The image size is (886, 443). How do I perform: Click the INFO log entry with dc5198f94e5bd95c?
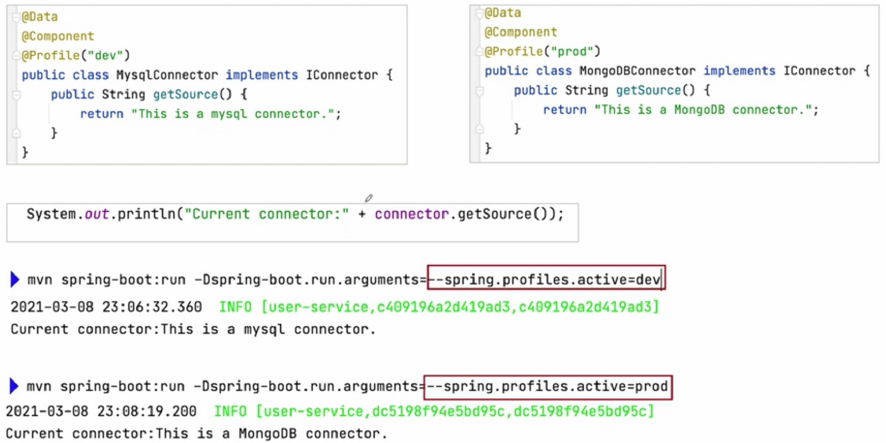point(434,411)
